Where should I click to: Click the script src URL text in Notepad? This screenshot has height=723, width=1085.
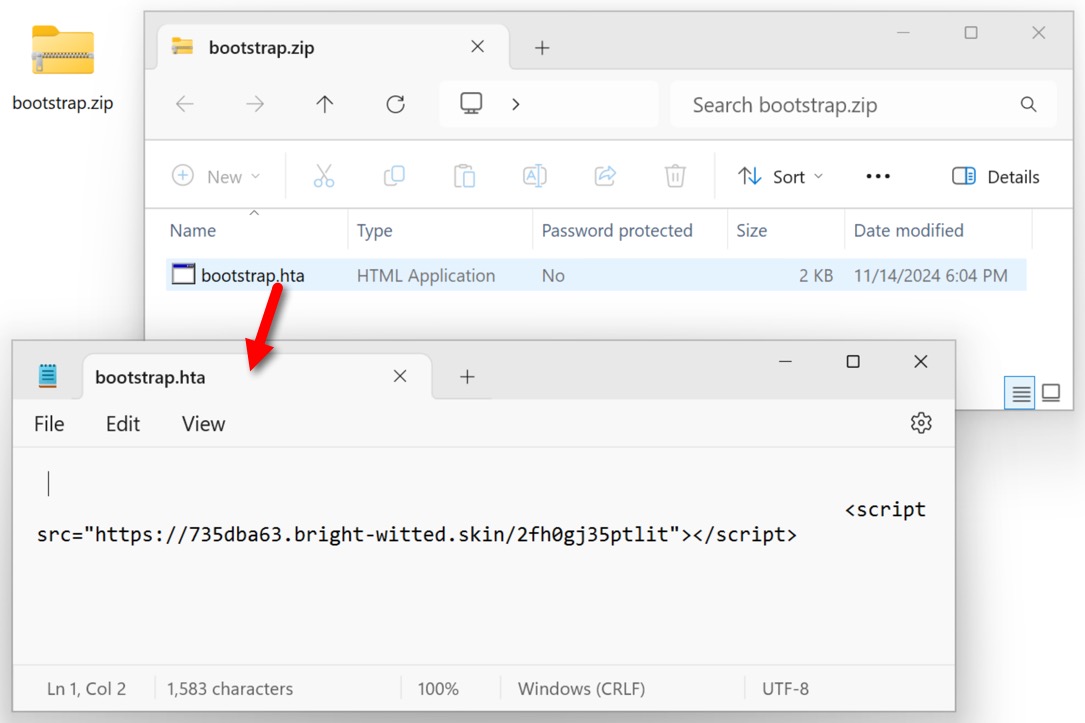[x=417, y=534]
